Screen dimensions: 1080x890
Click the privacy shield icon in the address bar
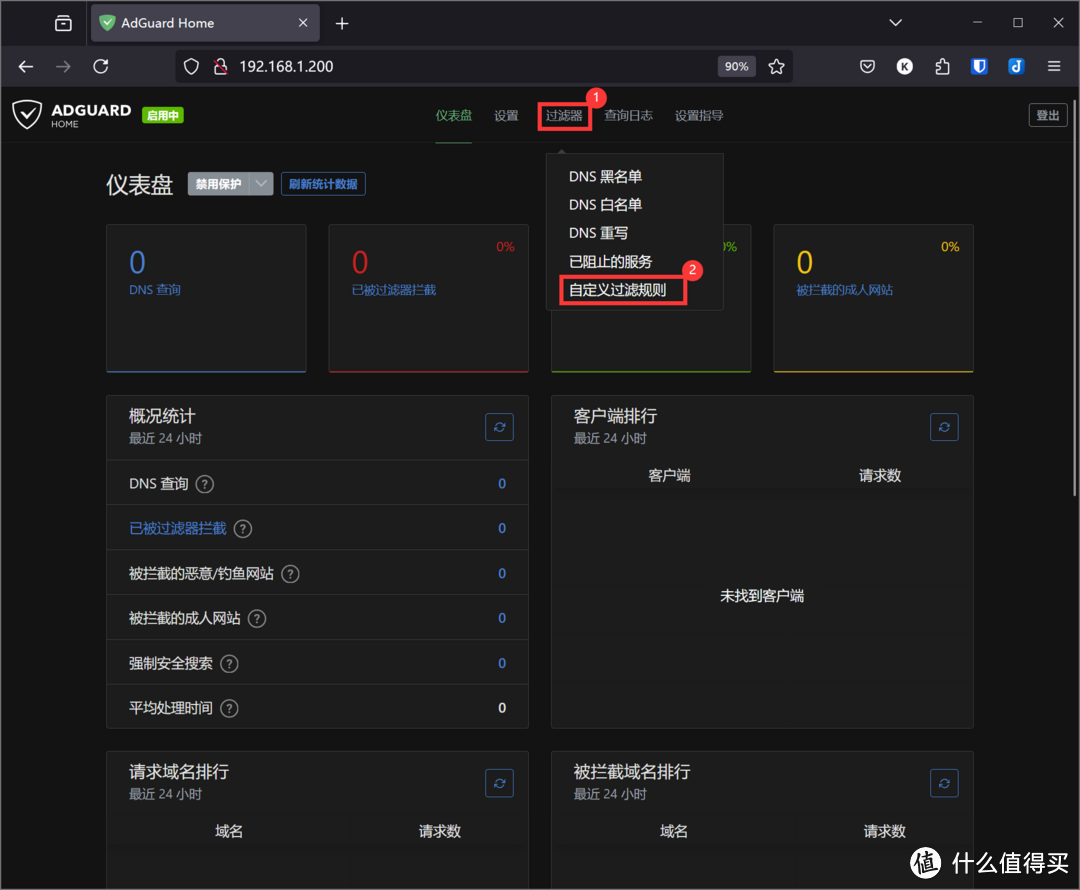coord(190,66)
